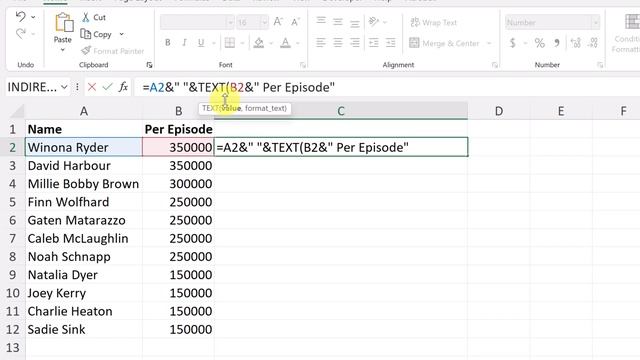Toggle Italic formatting
The image size is (640, 360).
tap(184, 42)
